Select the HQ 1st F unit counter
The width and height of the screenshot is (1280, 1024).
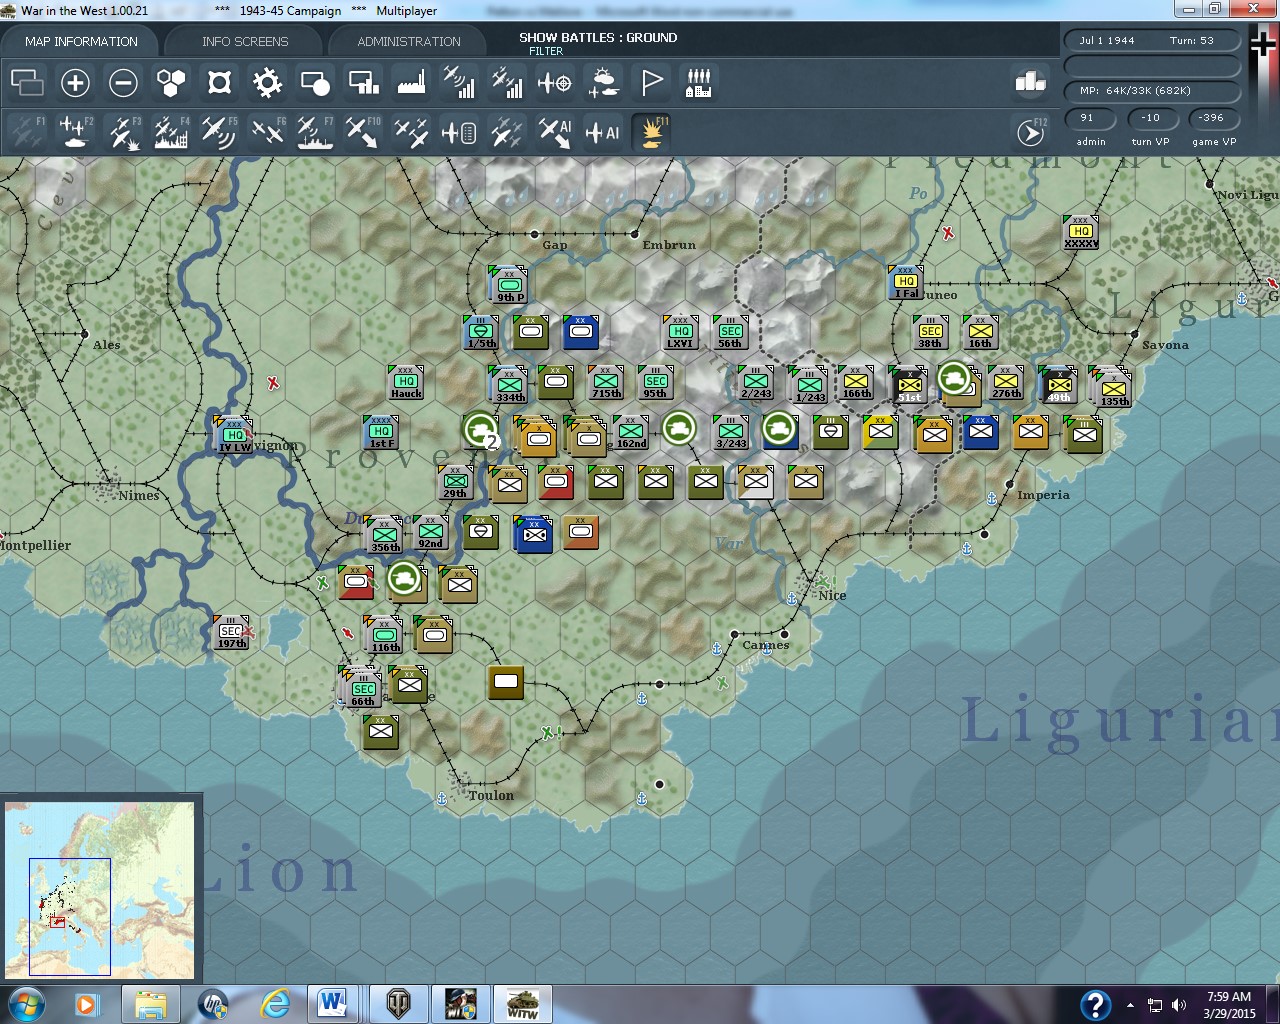[x=381, y=432]
